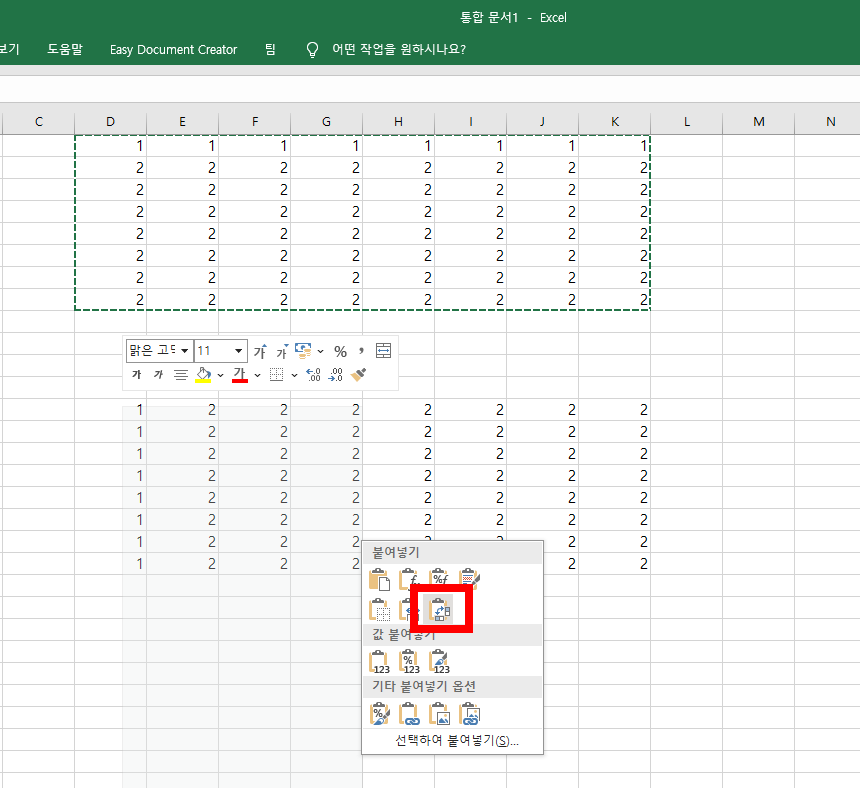Activate Format Painter brush
The image size is (860, 788).
pos(358,375)
